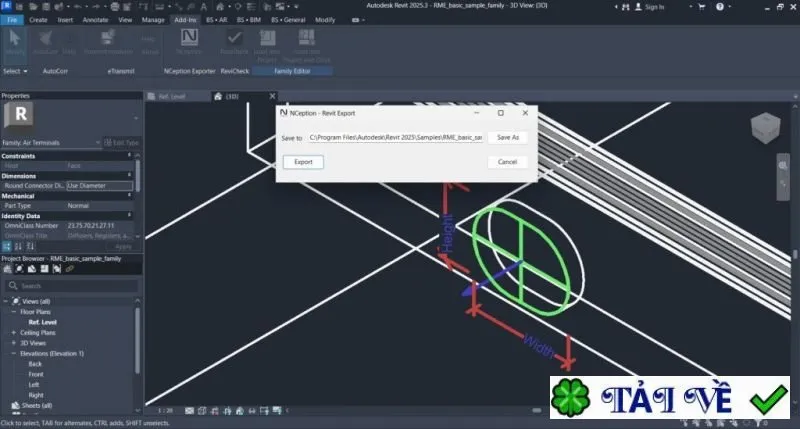The width and height of the screenshot is (800, 429).
Task: Expand the 3D Views tree node
Action: (x=14, y=343)
